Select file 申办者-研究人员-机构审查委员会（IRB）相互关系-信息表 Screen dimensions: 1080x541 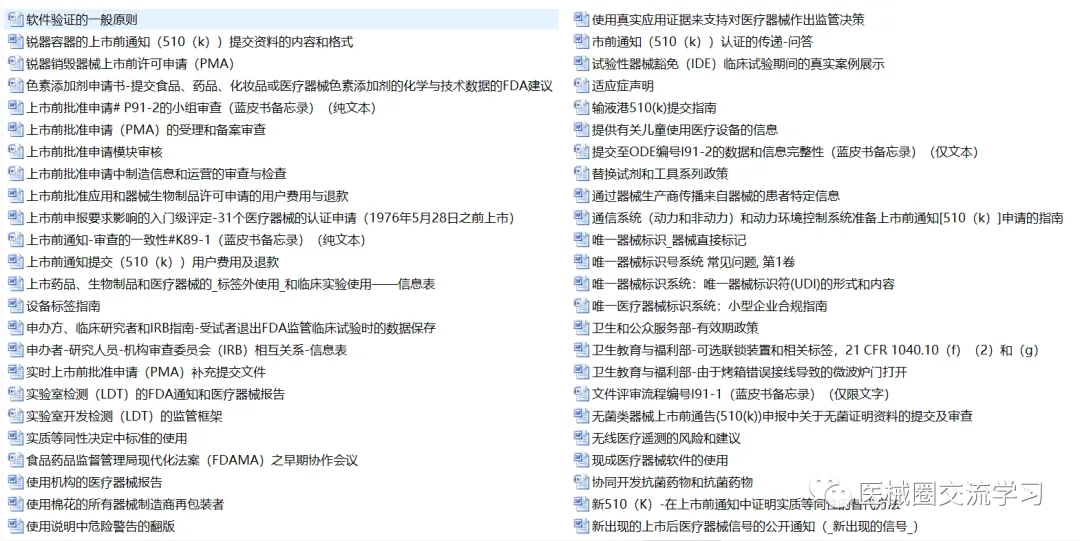187,351
